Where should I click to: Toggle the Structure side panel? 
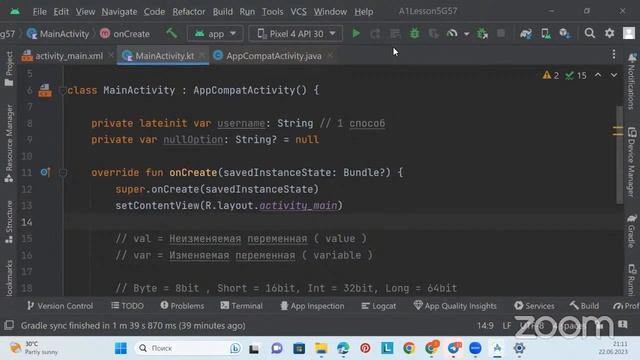coord(9,222)
